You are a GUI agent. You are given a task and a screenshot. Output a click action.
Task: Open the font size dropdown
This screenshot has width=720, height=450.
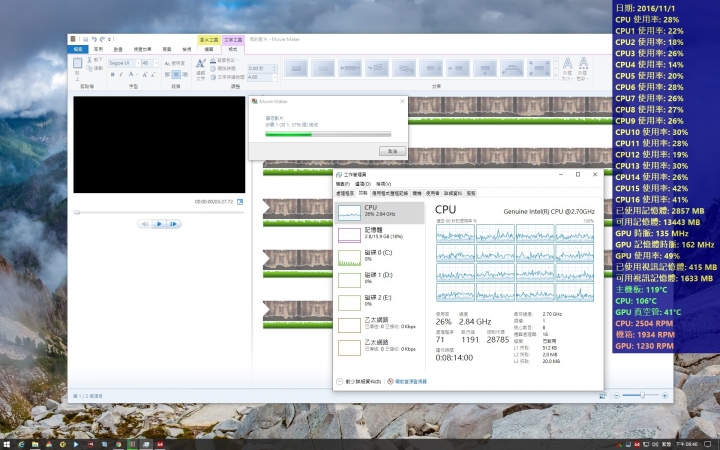(x=156, y=62)
